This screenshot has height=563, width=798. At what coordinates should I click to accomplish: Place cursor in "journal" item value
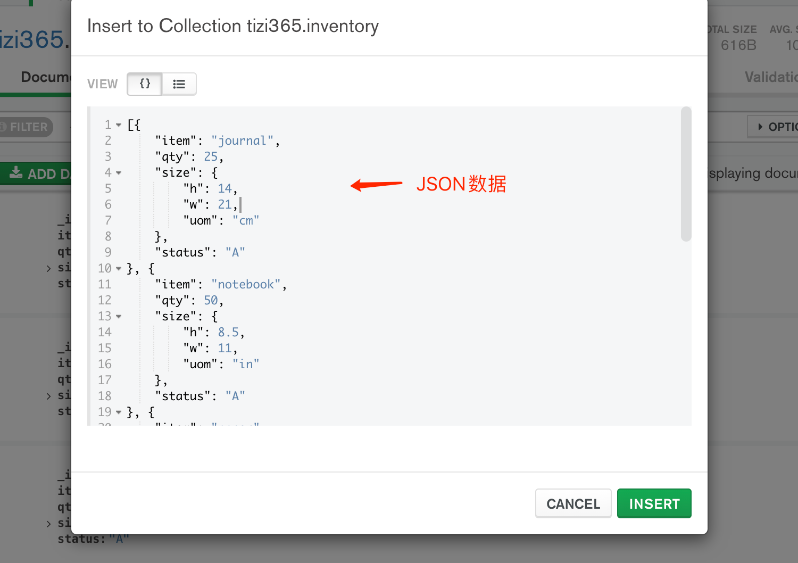click(243, 141)
